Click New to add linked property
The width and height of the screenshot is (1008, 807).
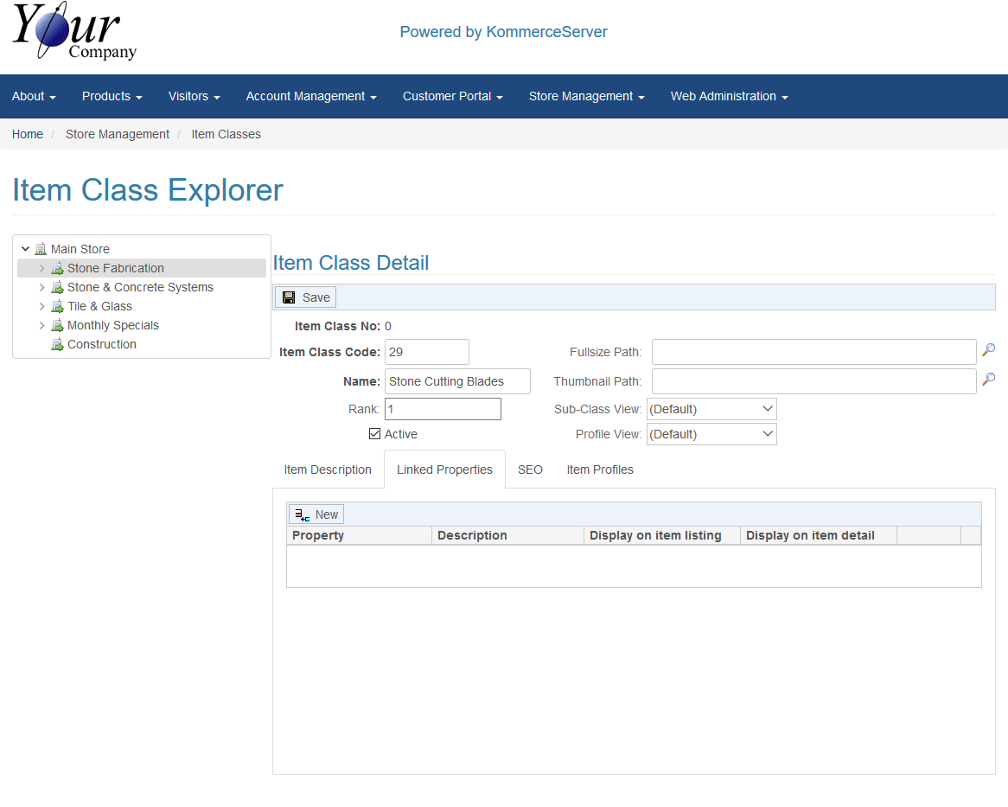tap(316, 514)
